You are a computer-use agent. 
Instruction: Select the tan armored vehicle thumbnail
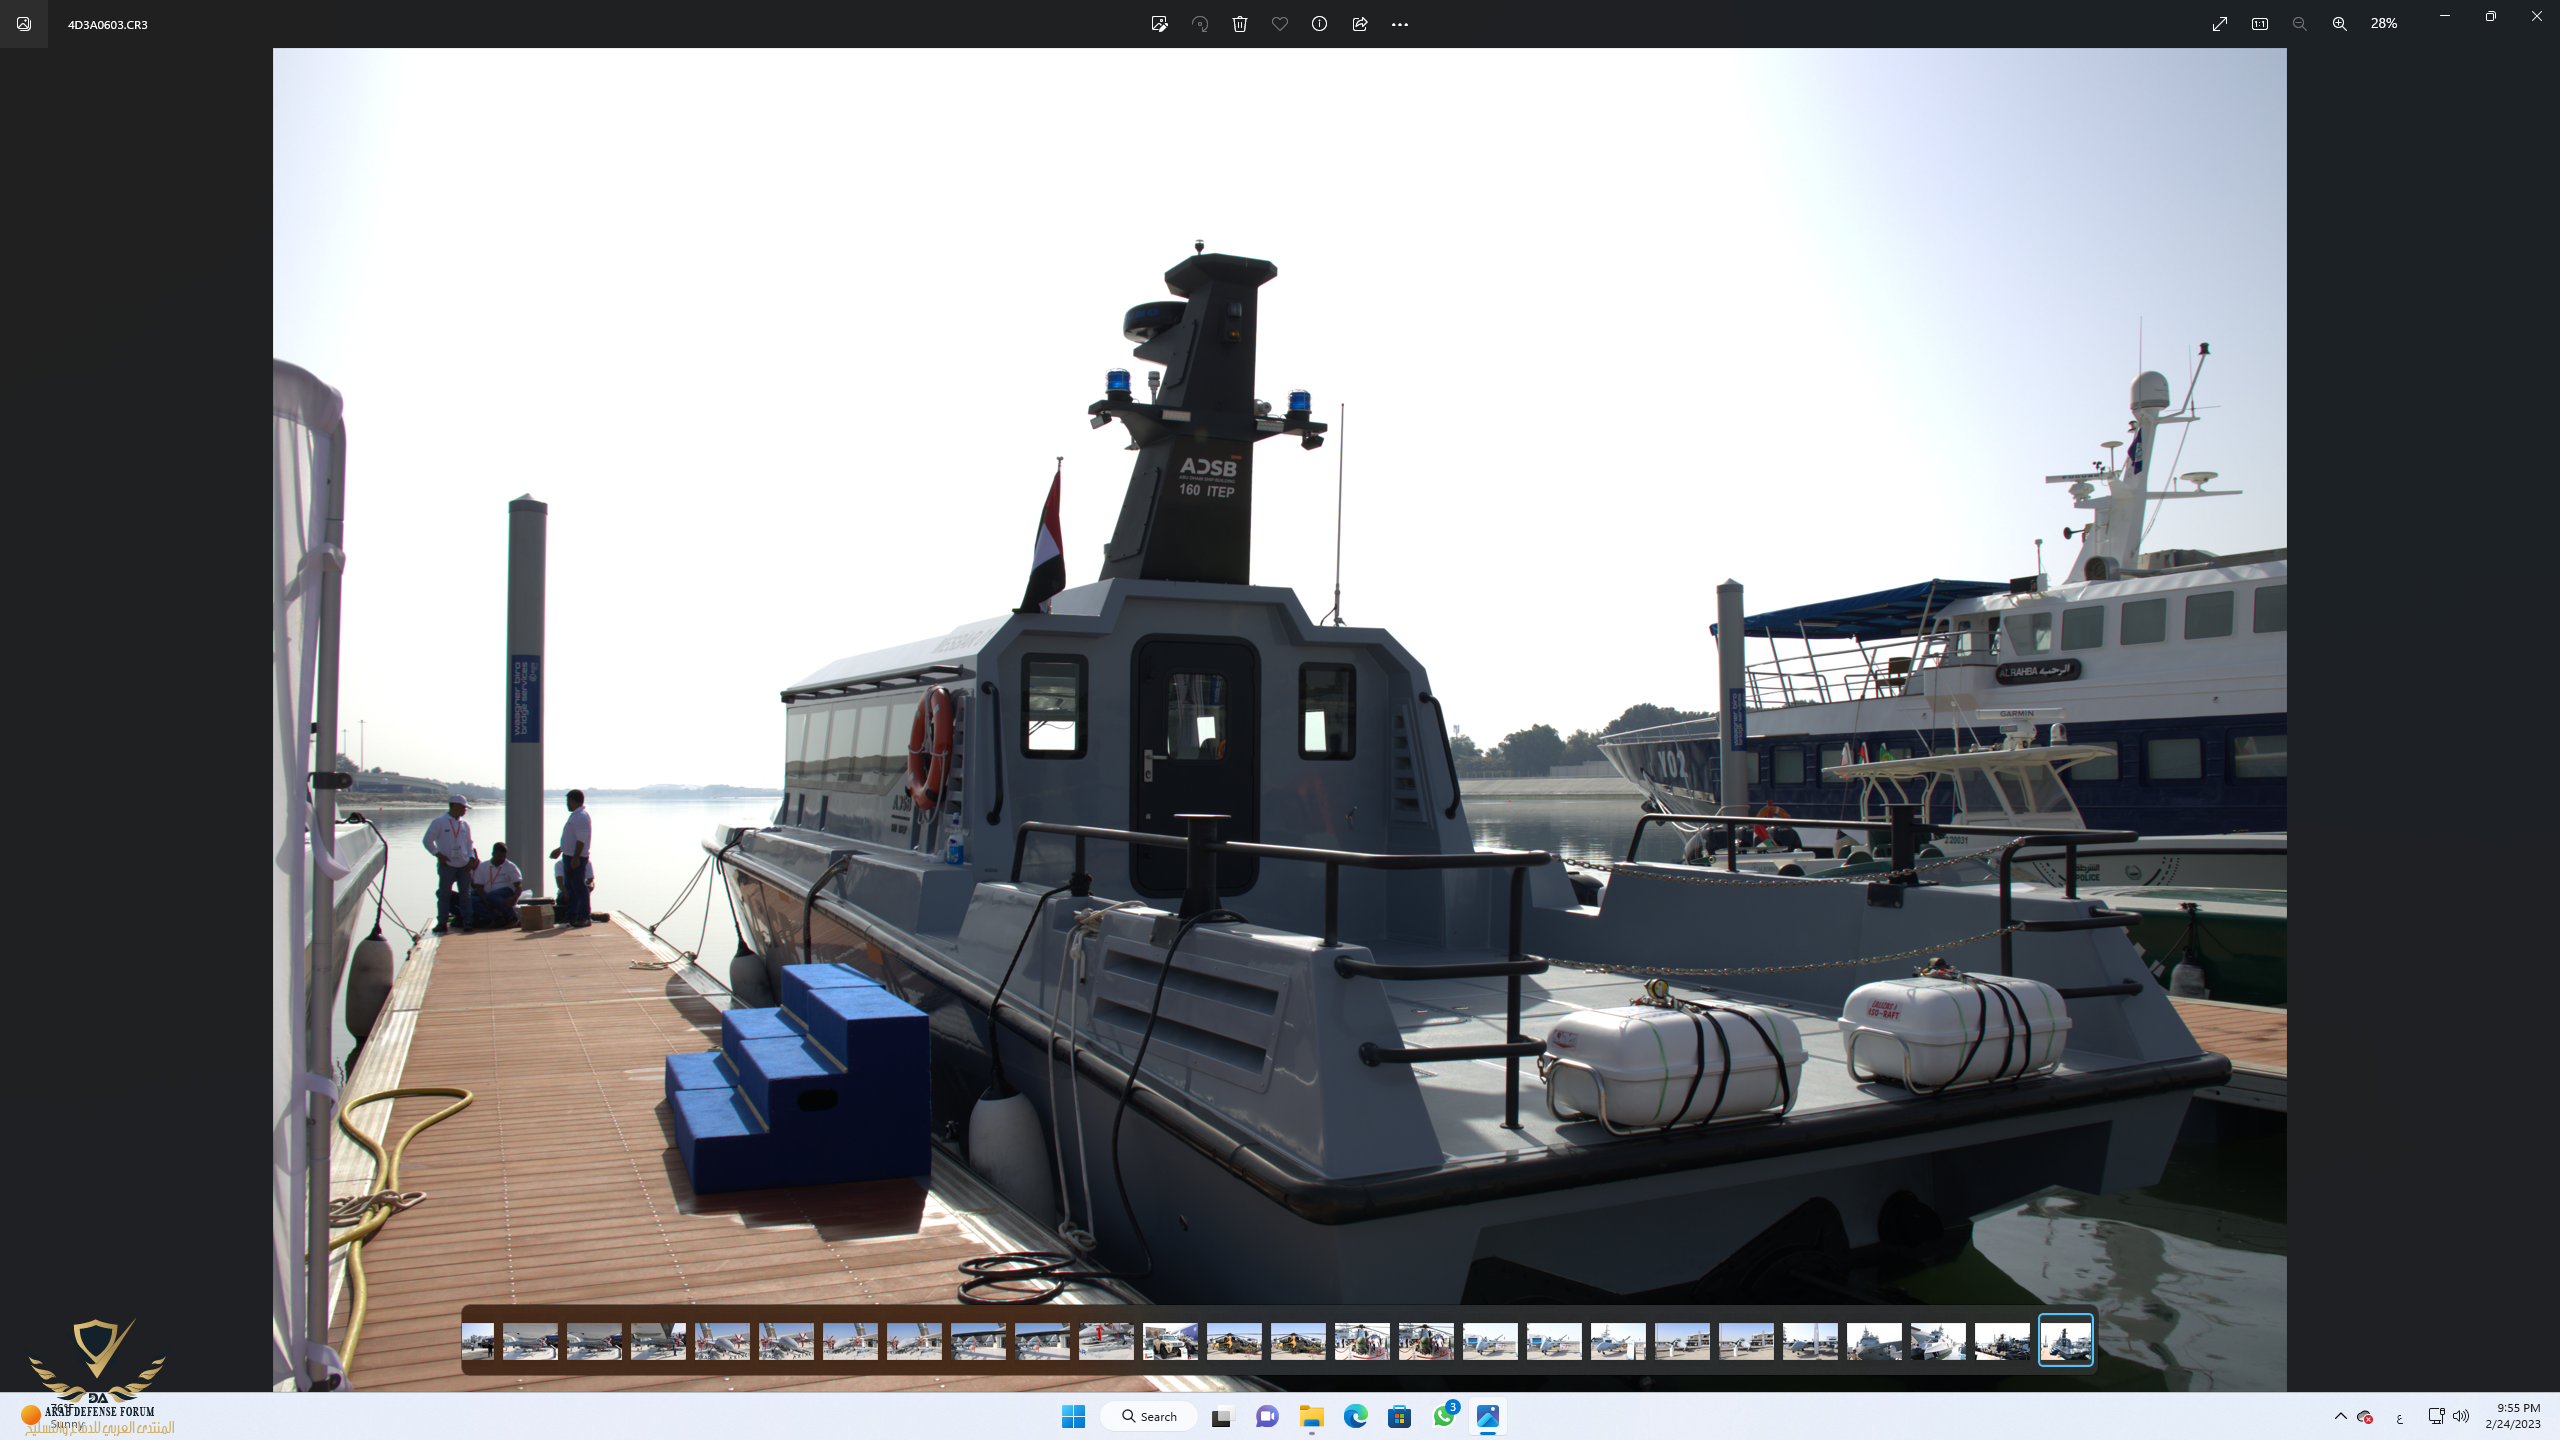coord(1170,1341)
